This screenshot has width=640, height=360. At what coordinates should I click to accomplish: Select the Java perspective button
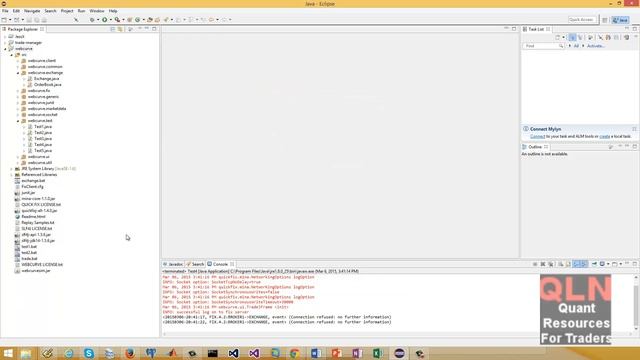[x=620, y=20]
